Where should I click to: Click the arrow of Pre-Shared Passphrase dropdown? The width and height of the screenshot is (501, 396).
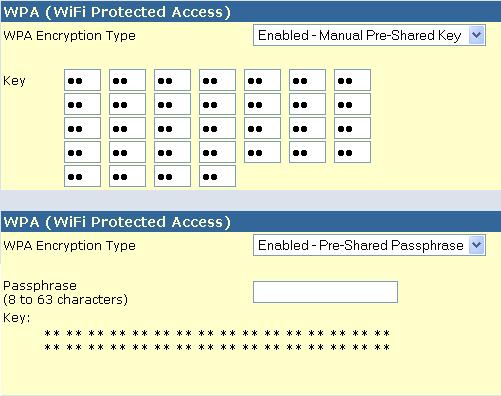477,245
